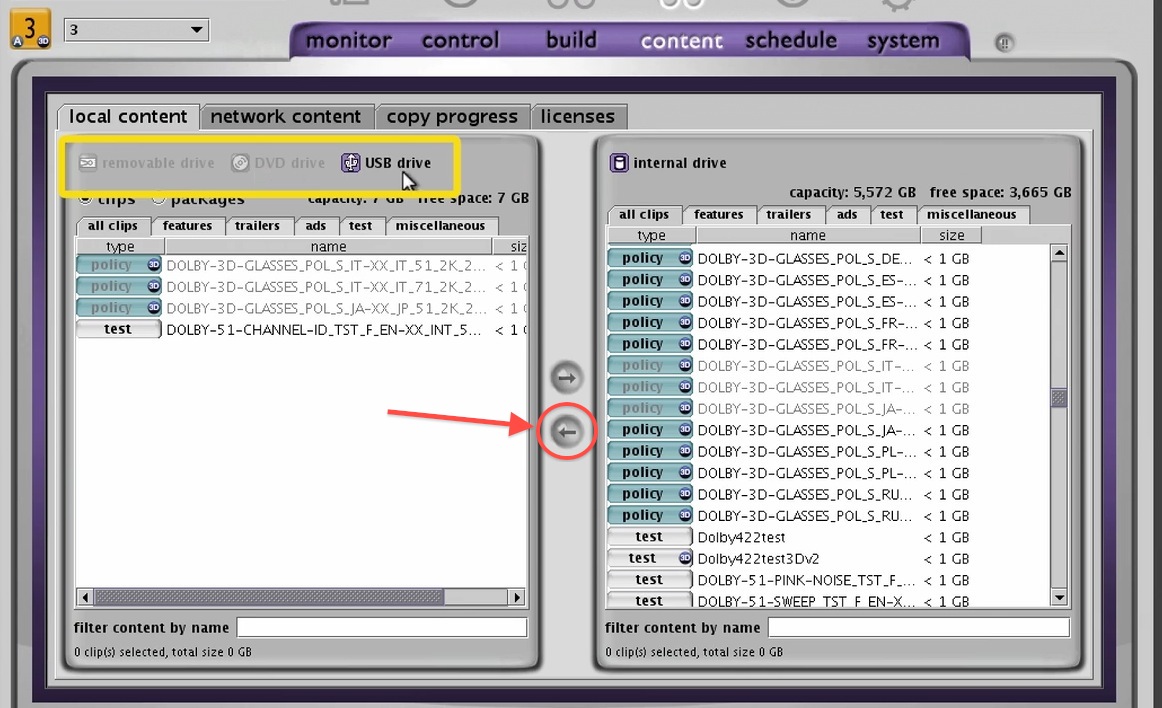This screenshot has width=1162, height=708.
Task: Filter internal drive list by ads
Action: point(847,214)
